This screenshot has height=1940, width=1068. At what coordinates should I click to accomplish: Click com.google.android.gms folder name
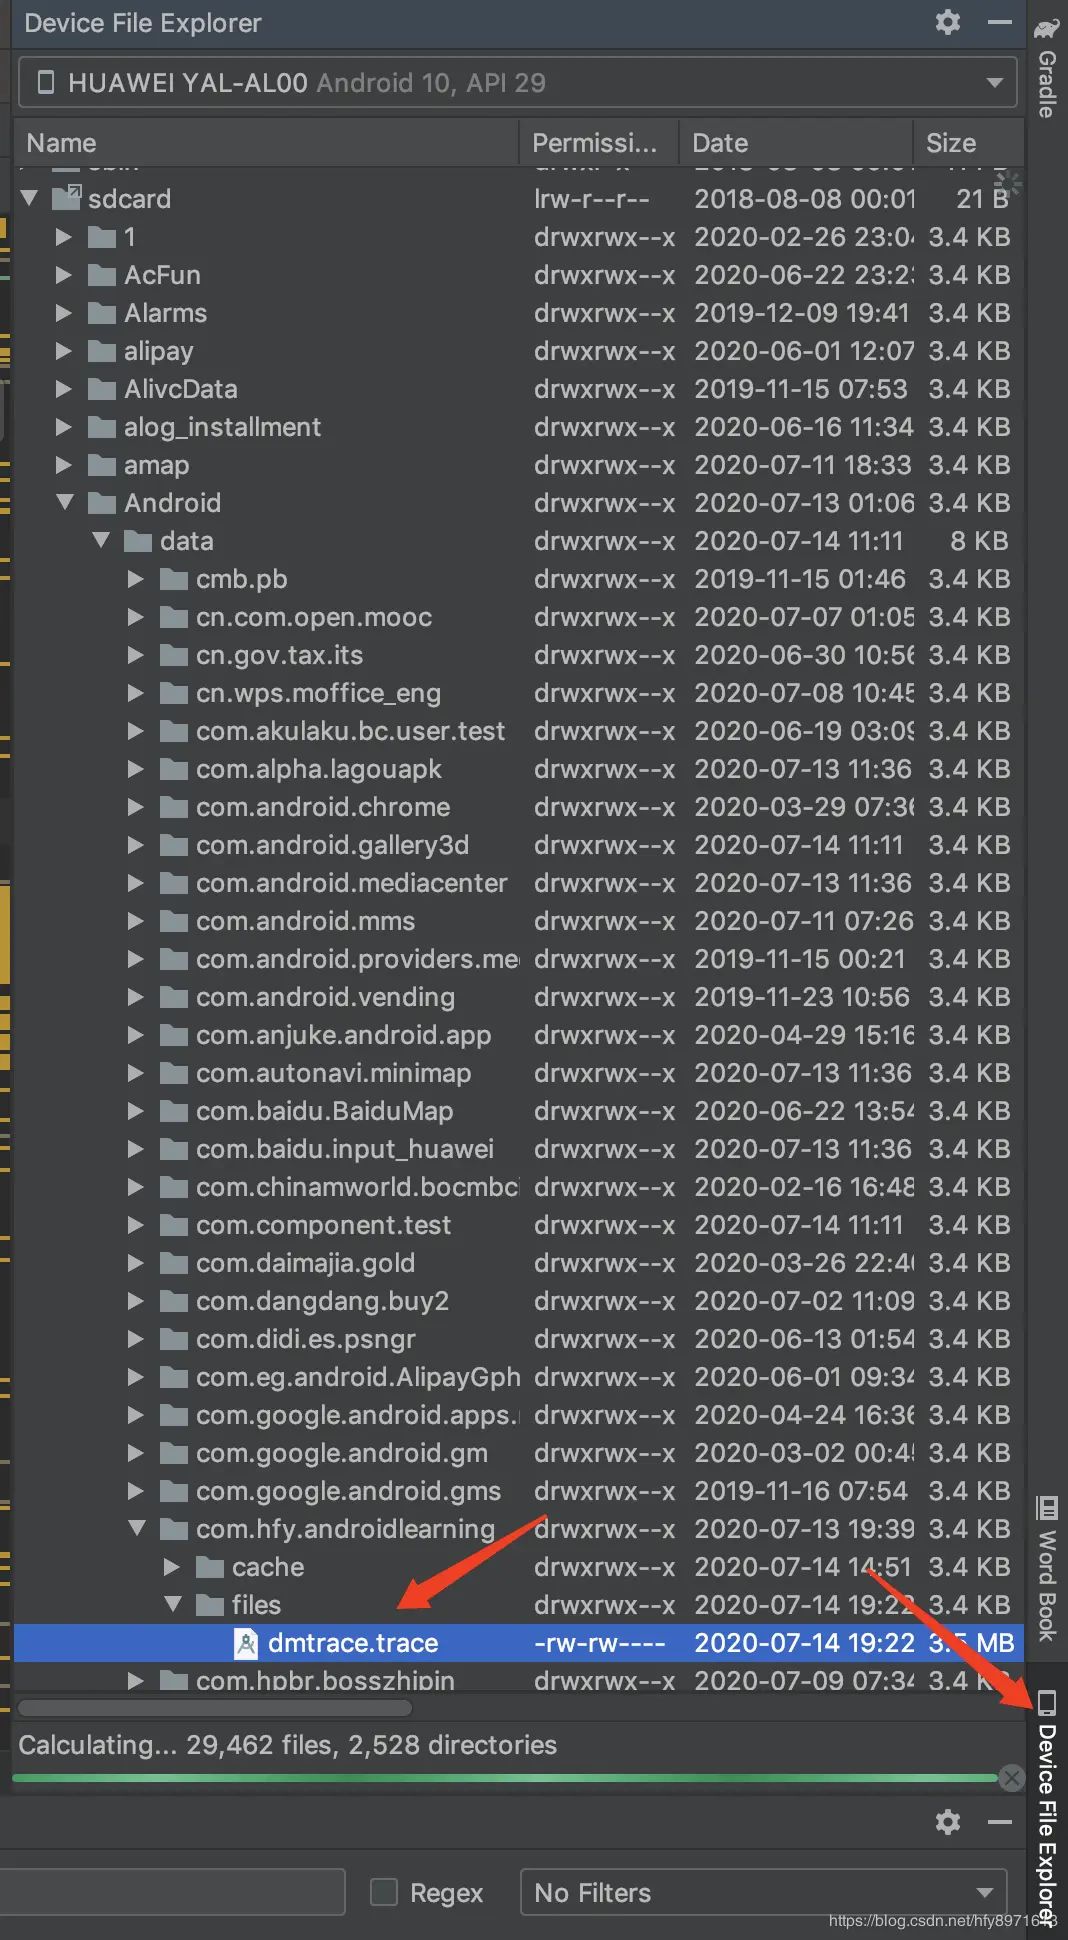click(x=348, y=1491)
